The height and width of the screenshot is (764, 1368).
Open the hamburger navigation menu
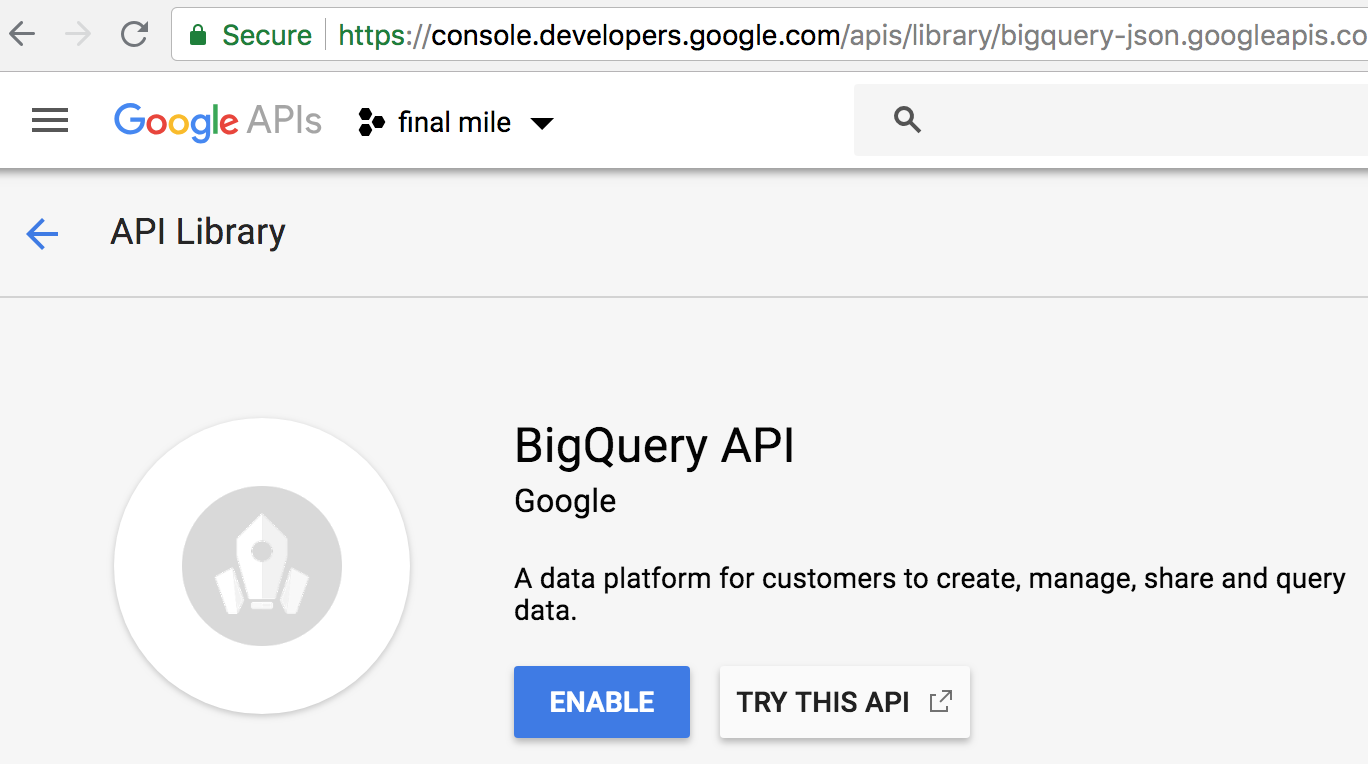point(50,121)
